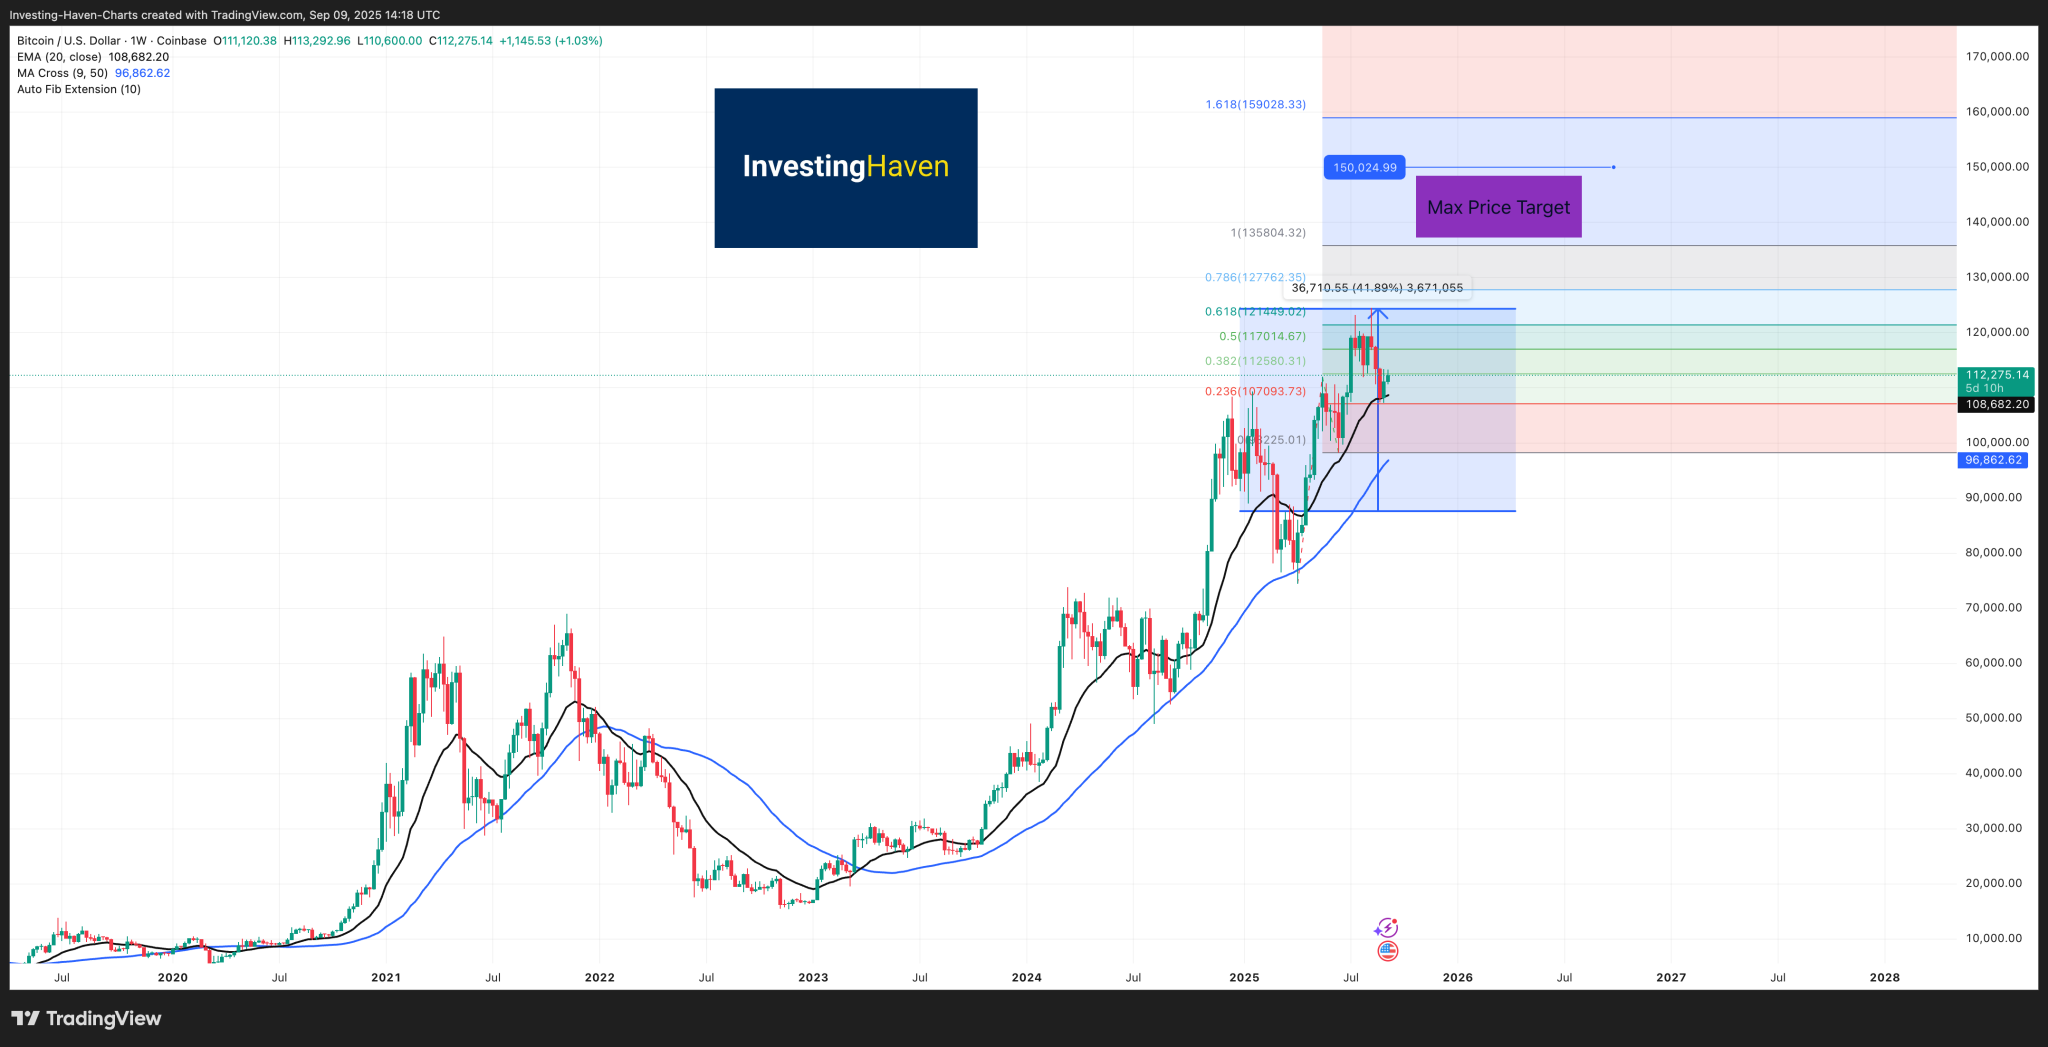Click the 36,710.55 (41.89%) measurement tooltip
The width and height of the screenshot is (2048, 1047).
pos(1378,287)
